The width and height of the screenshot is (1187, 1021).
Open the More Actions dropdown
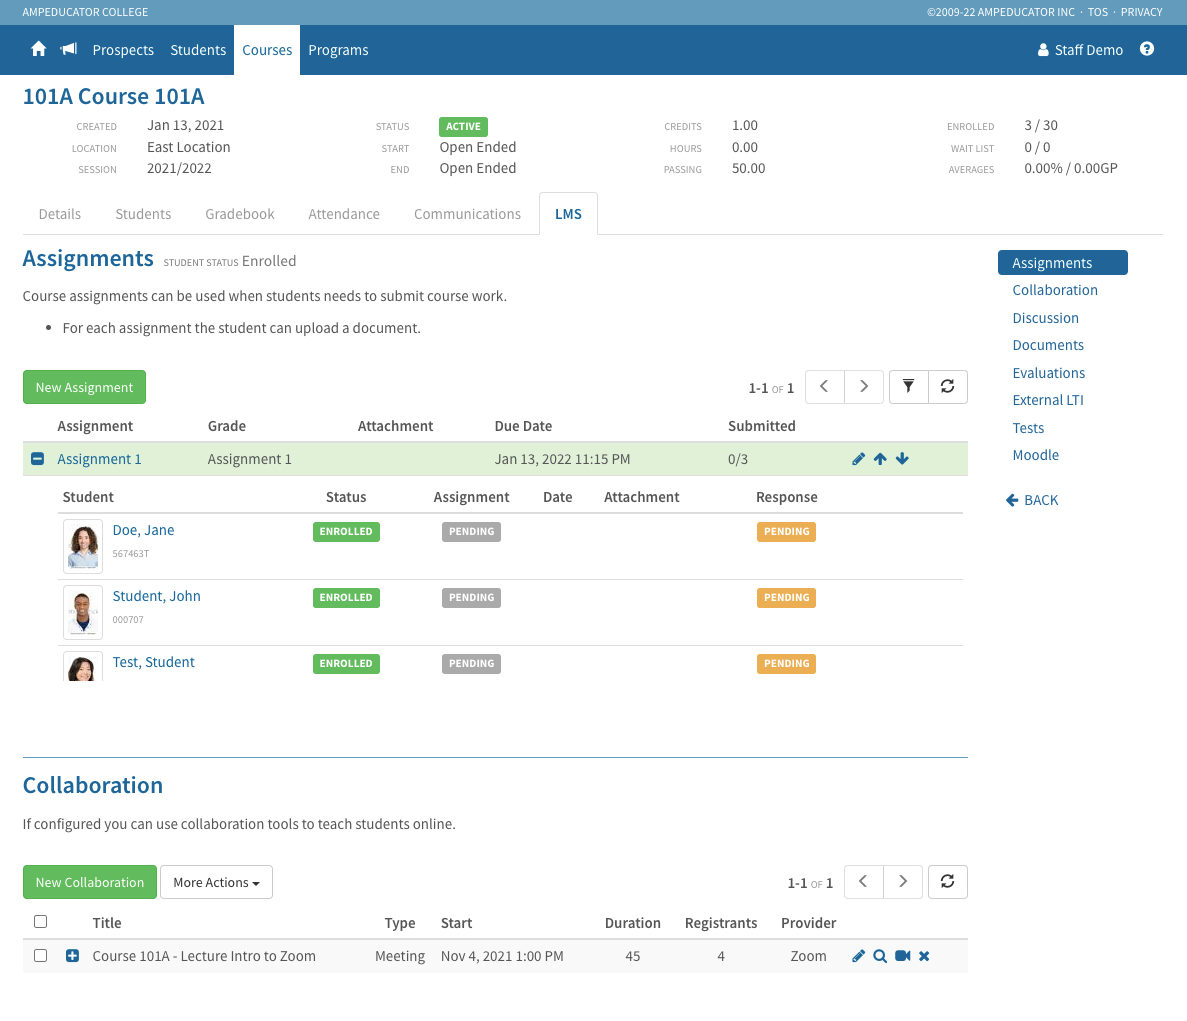click(x=216, y=882)
